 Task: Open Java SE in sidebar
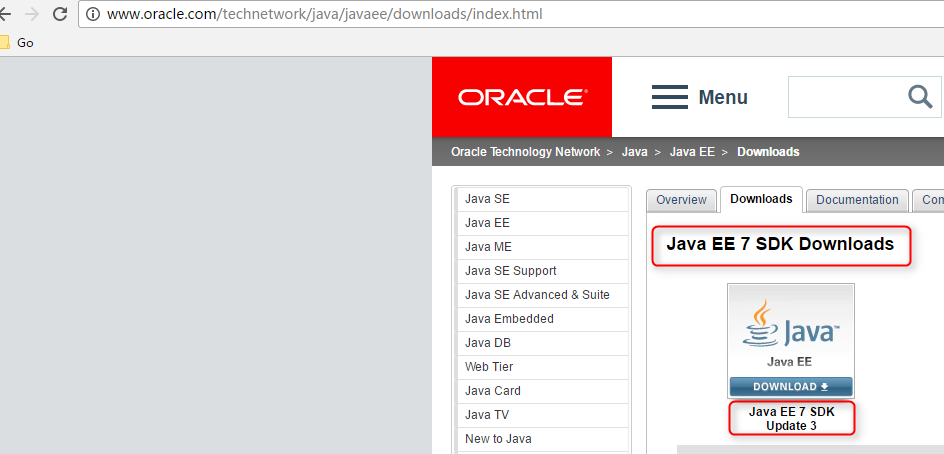point(542,199)
